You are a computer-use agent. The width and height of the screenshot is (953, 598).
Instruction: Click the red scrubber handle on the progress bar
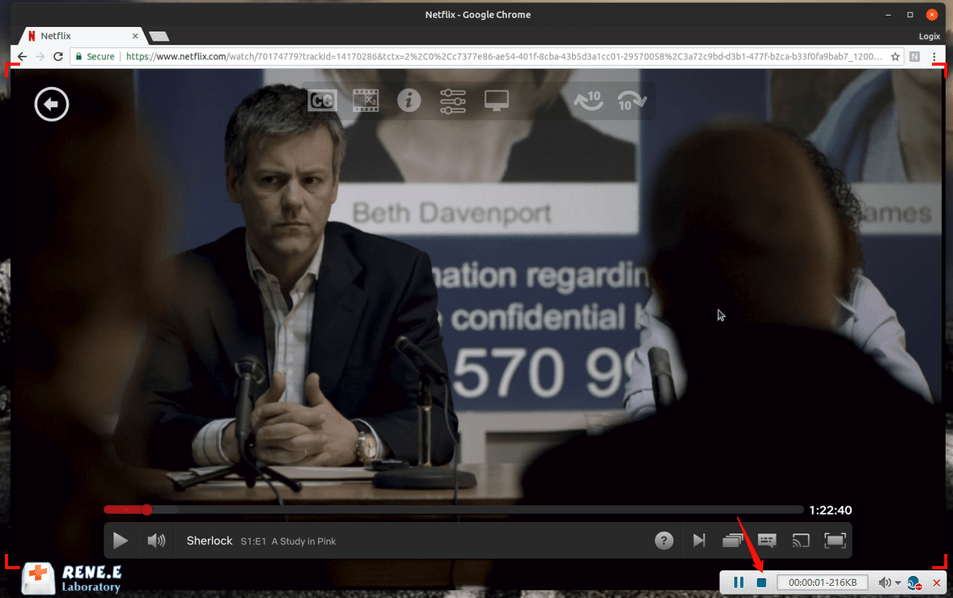tap(146, 510)
